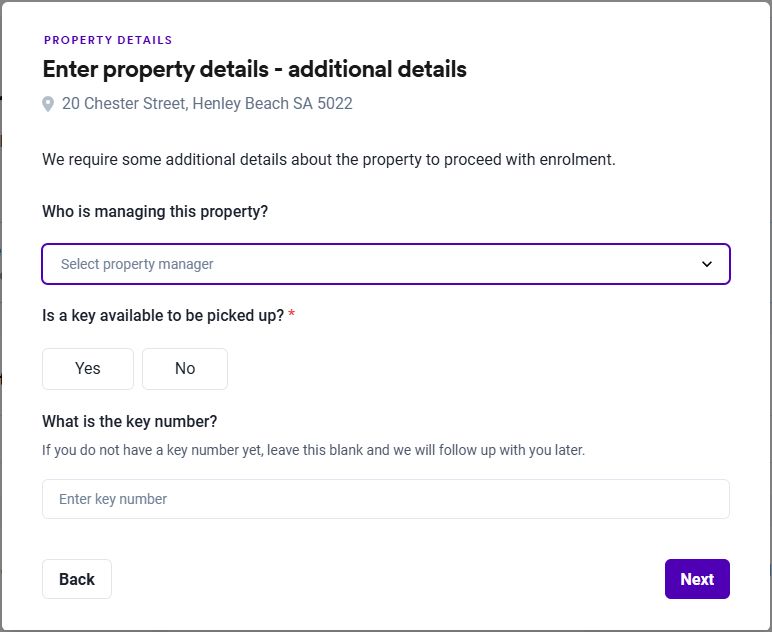Click the Enter property details heading
Viewport: 772px width, 632px height.
coord(254,70)
